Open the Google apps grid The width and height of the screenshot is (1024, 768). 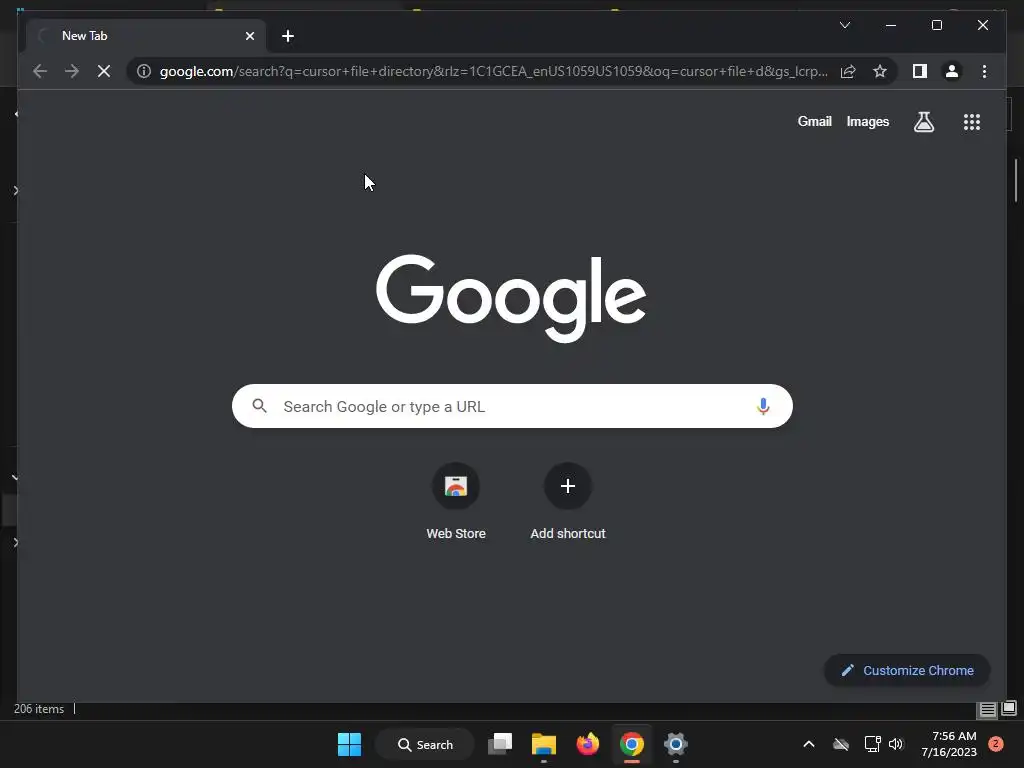click(x=972, y=122)
